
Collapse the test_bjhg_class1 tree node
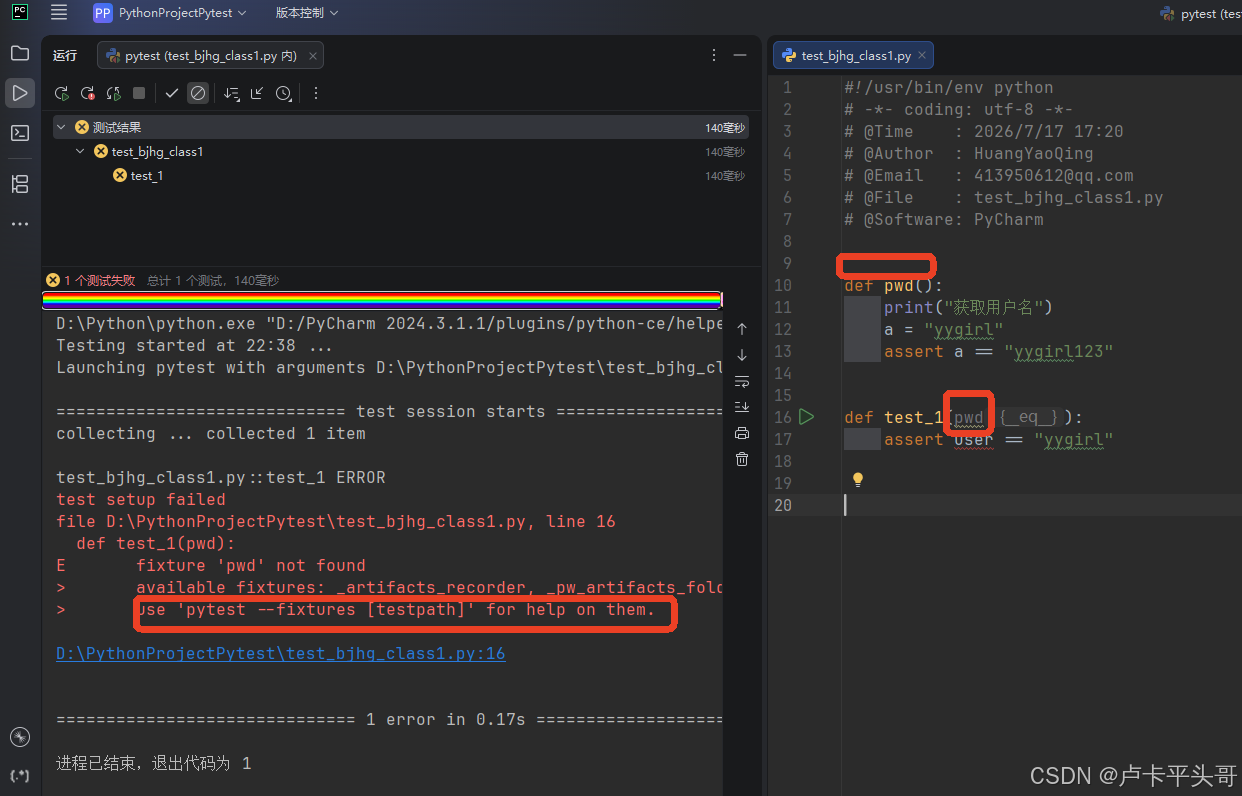point(80,151)
